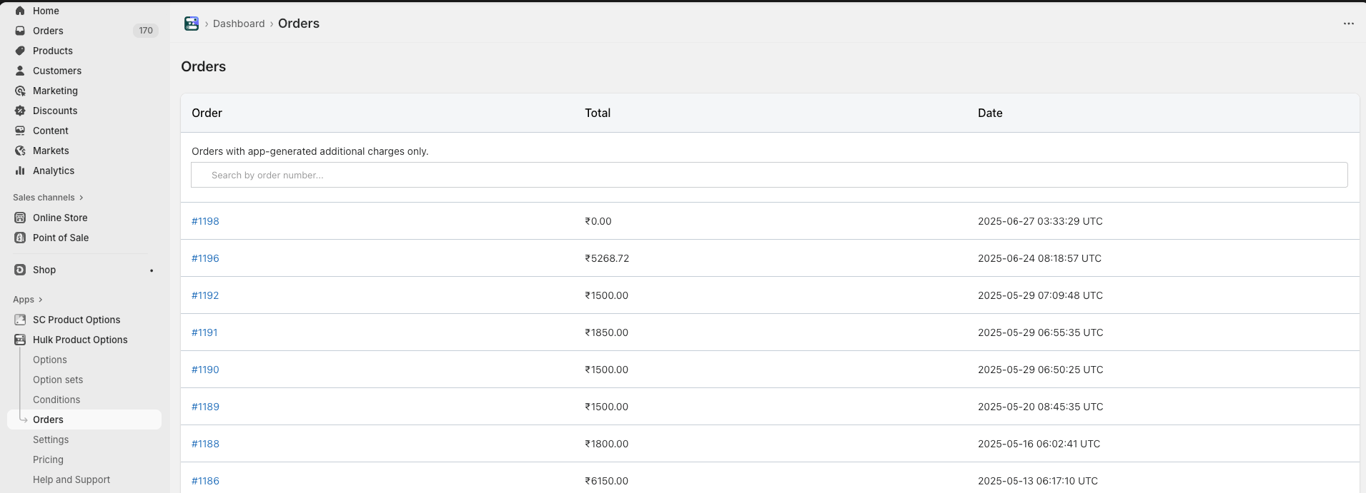1366x493 pixels.
Task: Open SC Product Options app
Action: (x=76, y=320)
